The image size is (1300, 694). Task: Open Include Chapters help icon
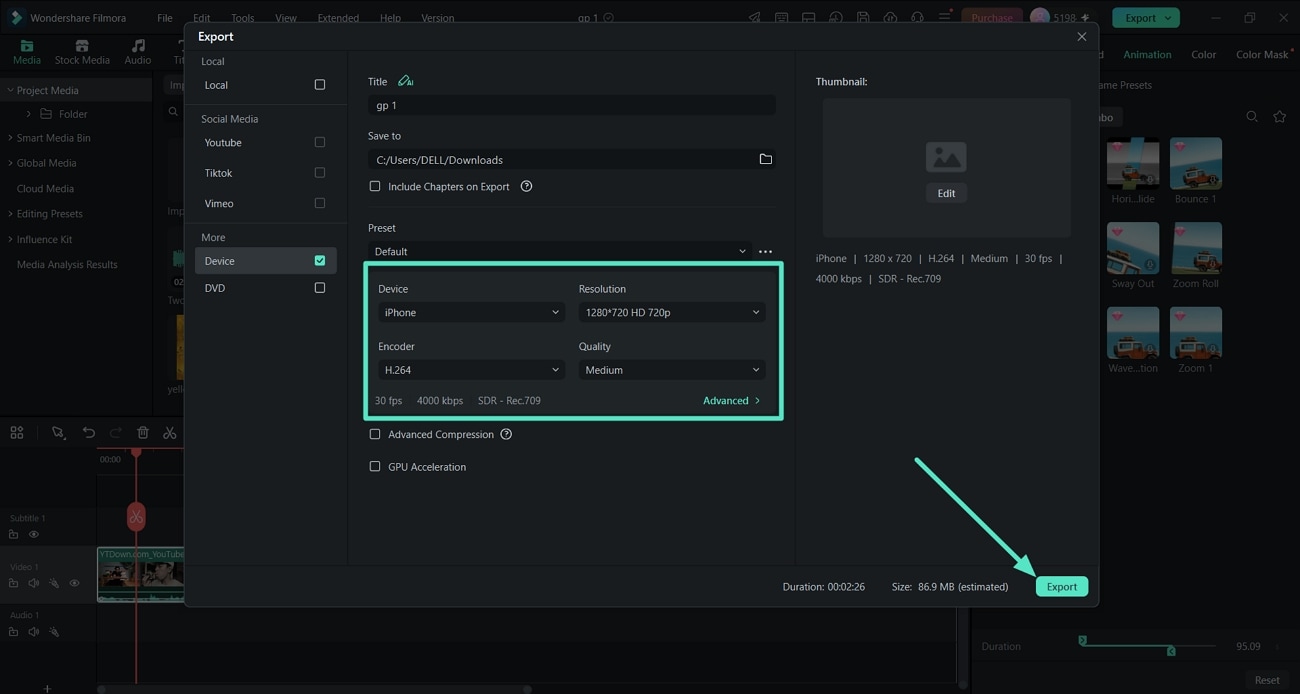(526, 186)
